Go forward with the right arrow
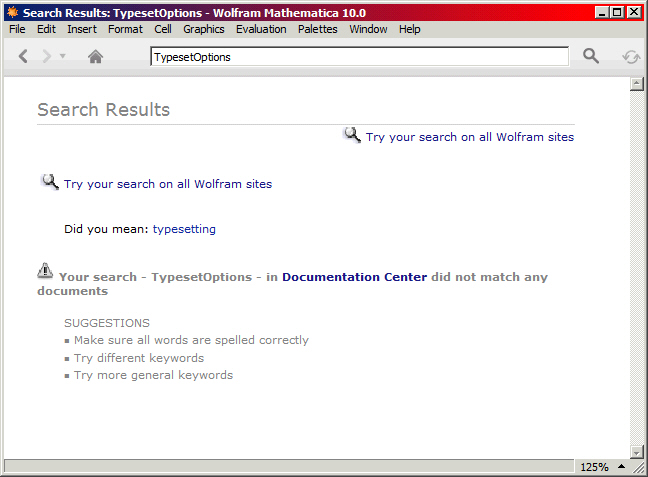This screenshot has height=477, width=648. [47, 56]
